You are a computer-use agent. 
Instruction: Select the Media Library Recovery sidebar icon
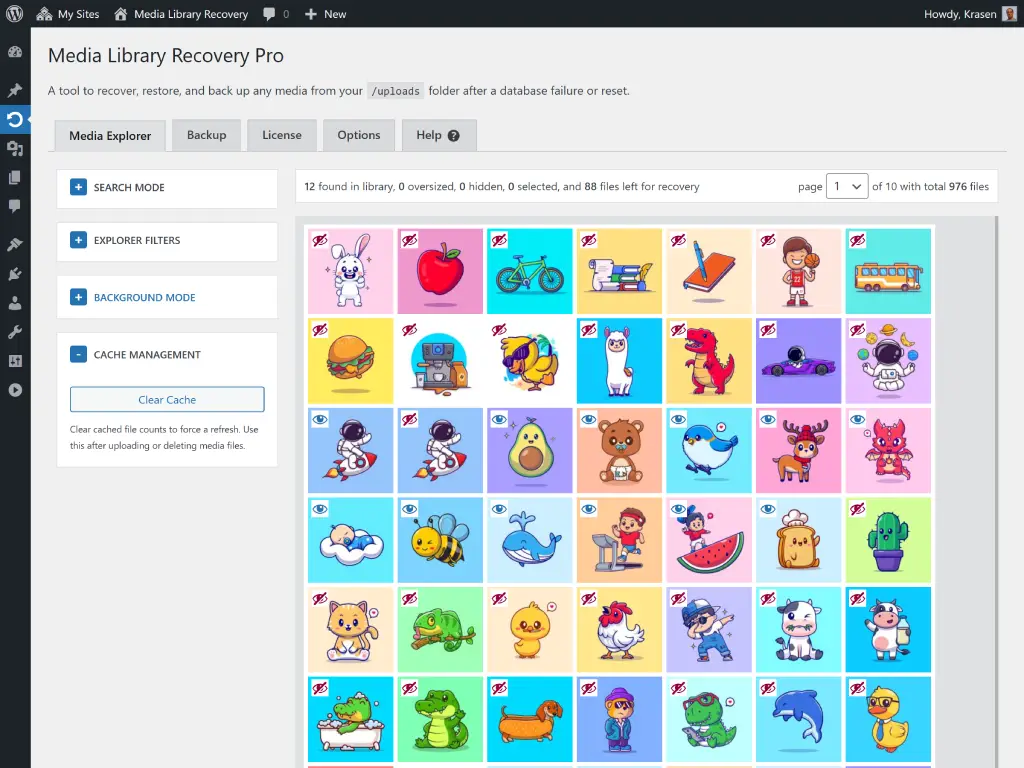click(x=17, y=119)
